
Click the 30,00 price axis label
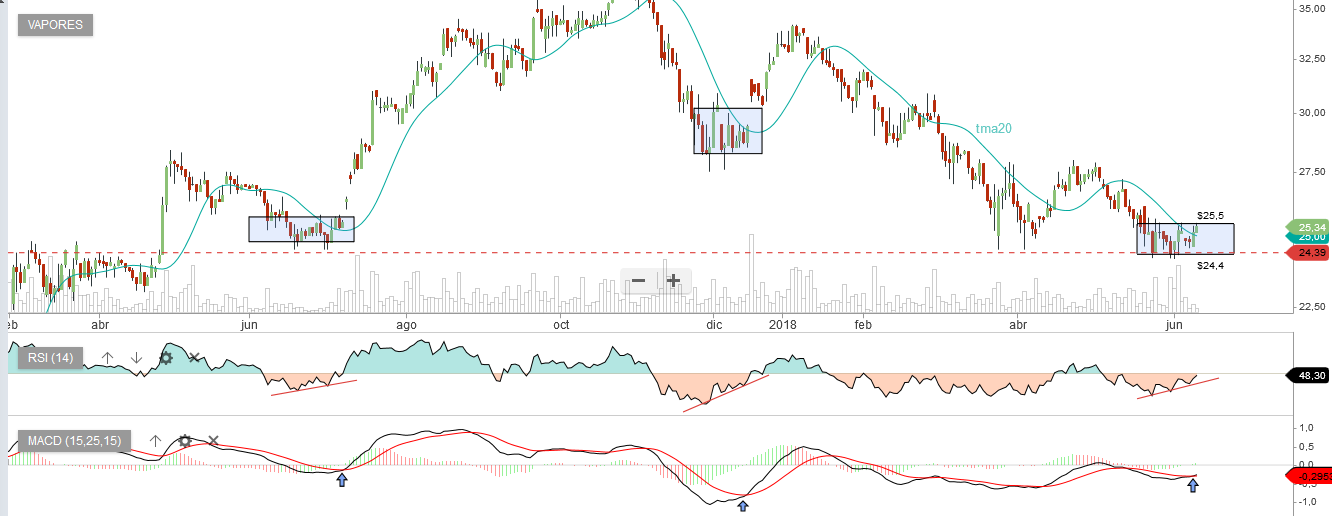coord(1311,112)
